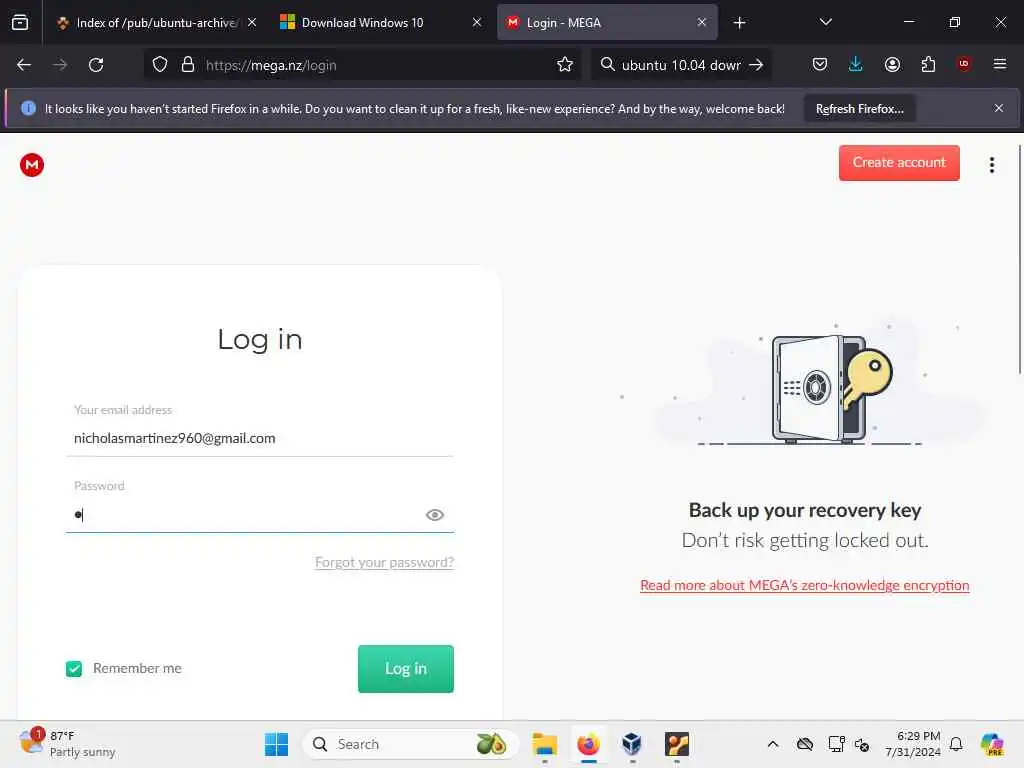Click the taskbar Search box
Screen dimensions: 1024x768
pyautogui.click(x=410, y=744)
